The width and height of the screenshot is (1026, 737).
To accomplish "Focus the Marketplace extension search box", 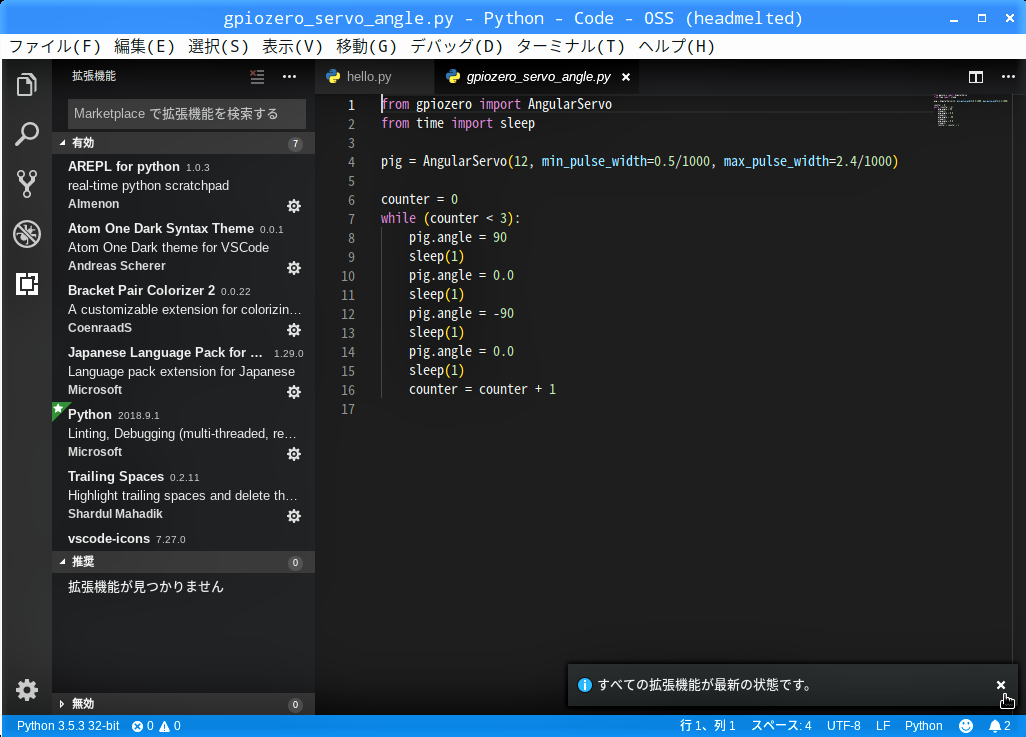I will [x=186, y=114].
